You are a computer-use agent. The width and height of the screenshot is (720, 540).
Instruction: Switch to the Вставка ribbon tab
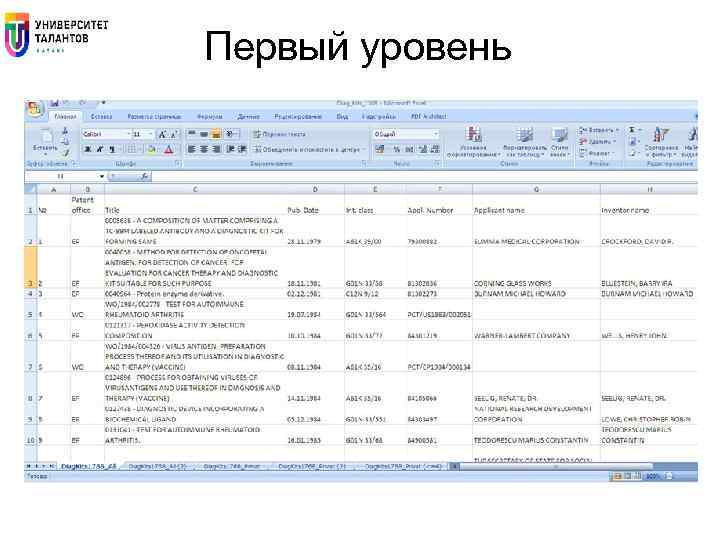coord(101,117)
